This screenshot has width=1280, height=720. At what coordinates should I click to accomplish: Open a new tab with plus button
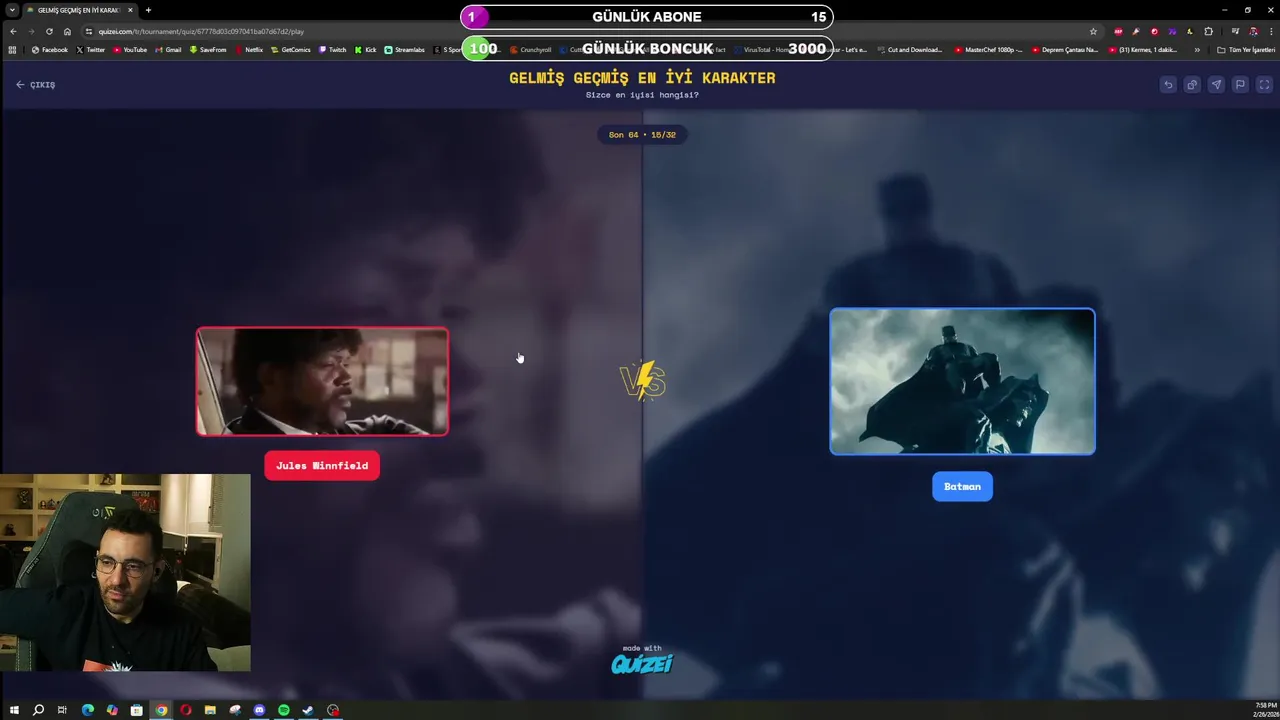click(x=148, y=10)
